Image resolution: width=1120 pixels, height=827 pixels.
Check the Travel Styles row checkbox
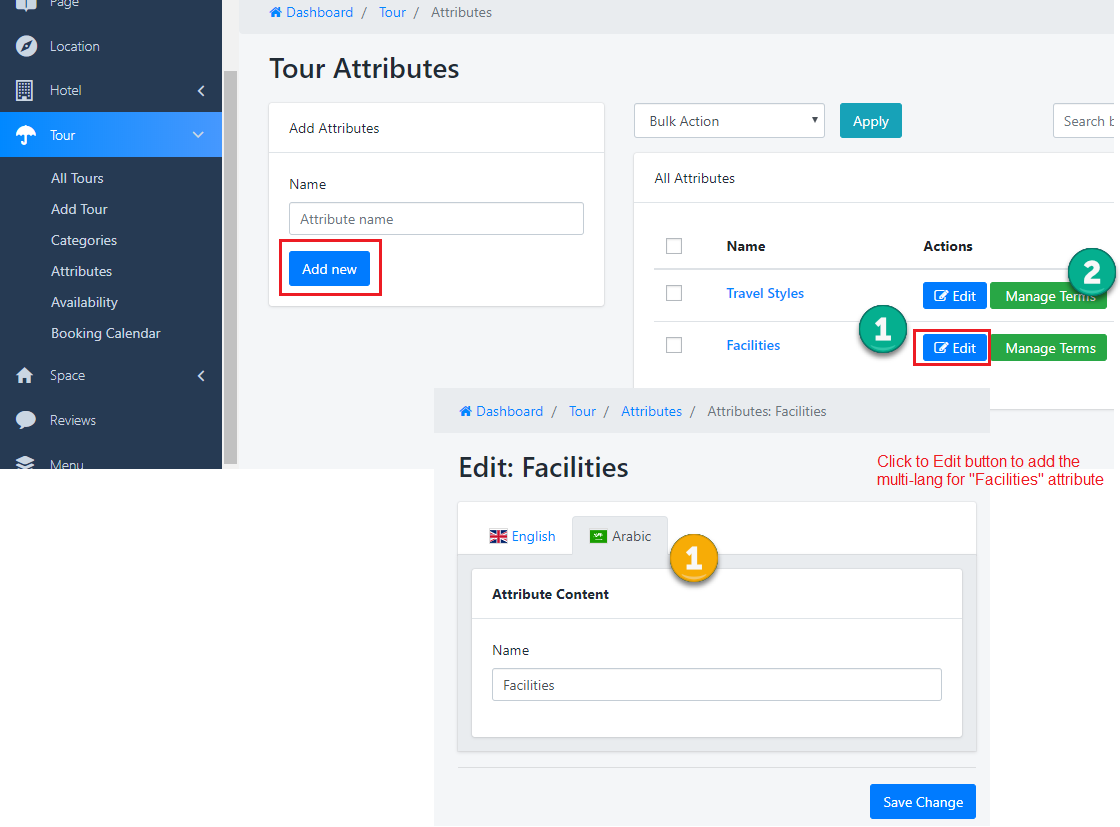pos(674,294)
